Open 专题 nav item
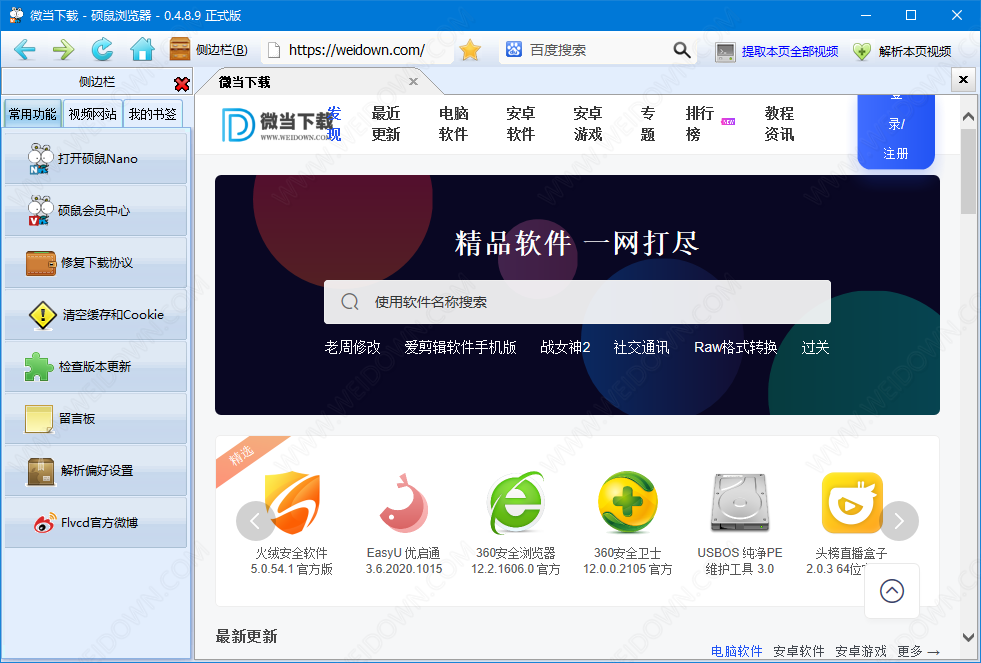Viewport: 981px width, 663px height. pyautogui.click(x=648, y=124)
